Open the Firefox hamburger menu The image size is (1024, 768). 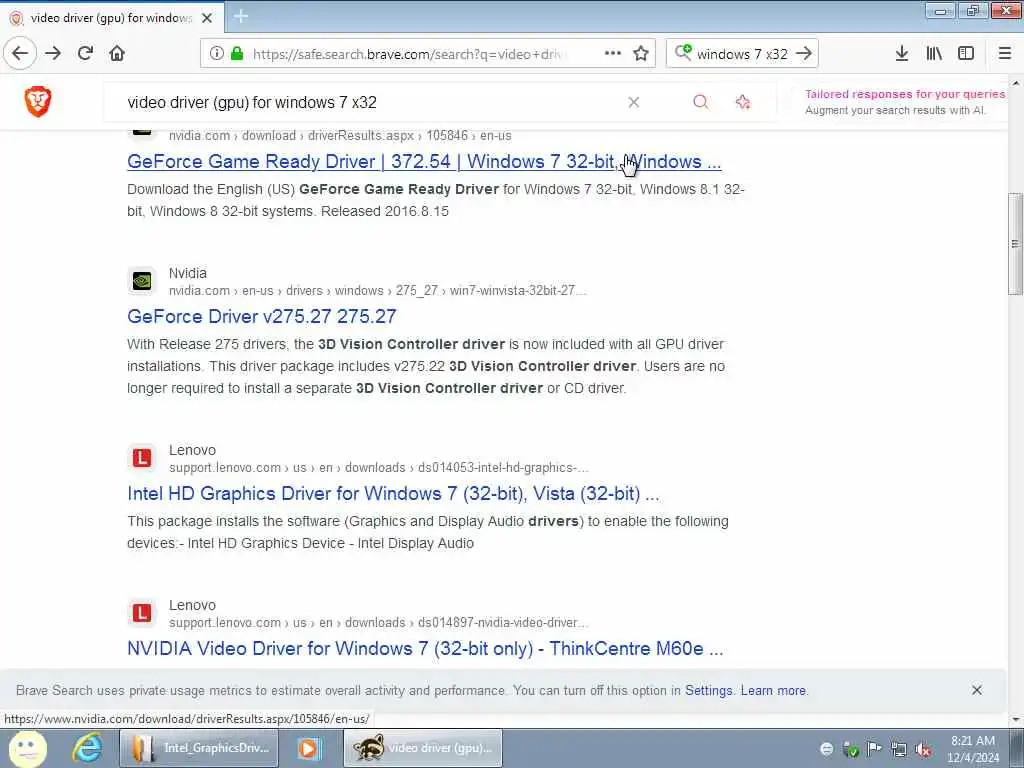[x=1005, y=54]
